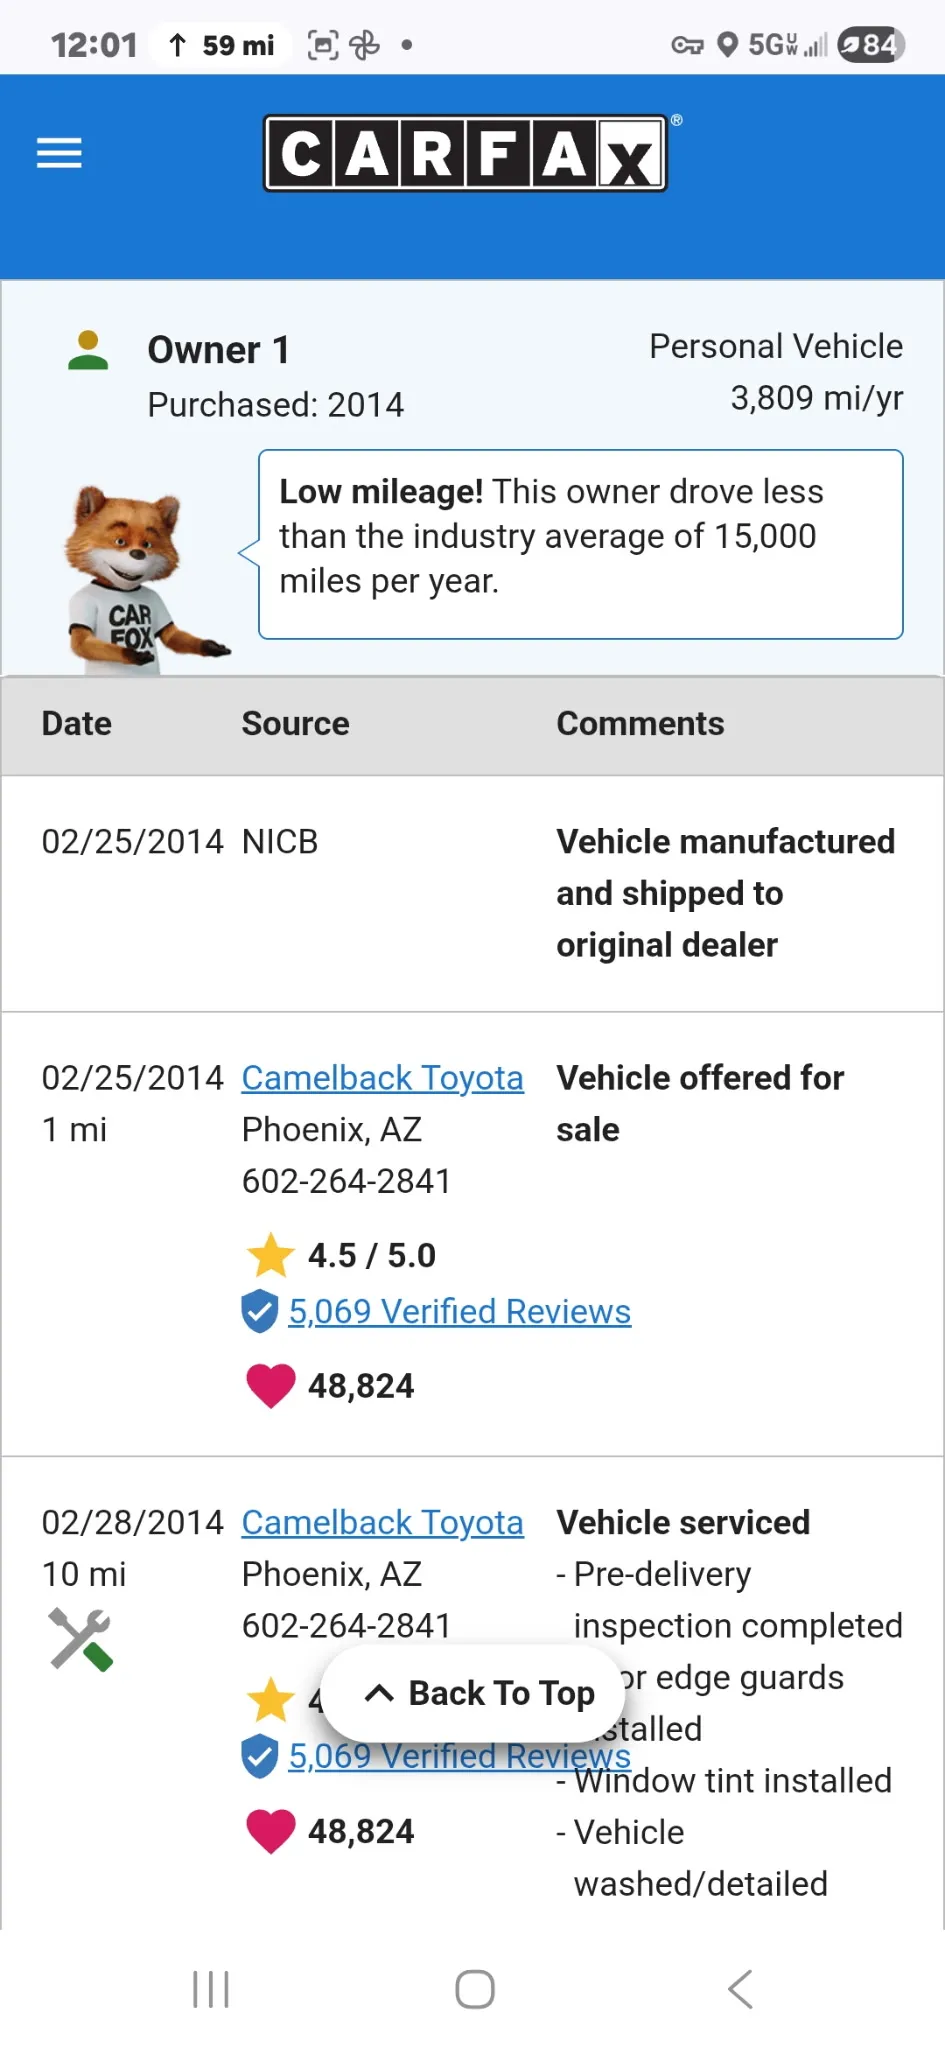945x2048 pixels.
Task: Tap the CARFAX logo
Action: pos(465,153)
